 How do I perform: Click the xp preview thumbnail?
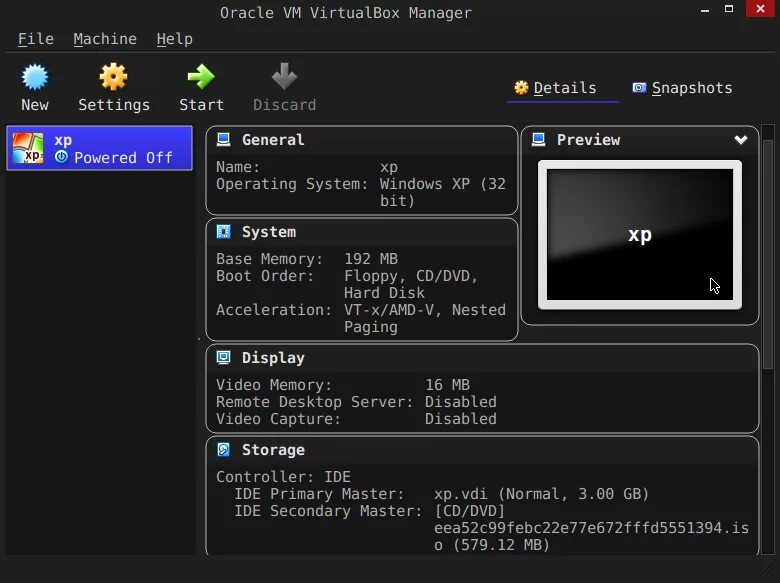click(x=640, y=235)
